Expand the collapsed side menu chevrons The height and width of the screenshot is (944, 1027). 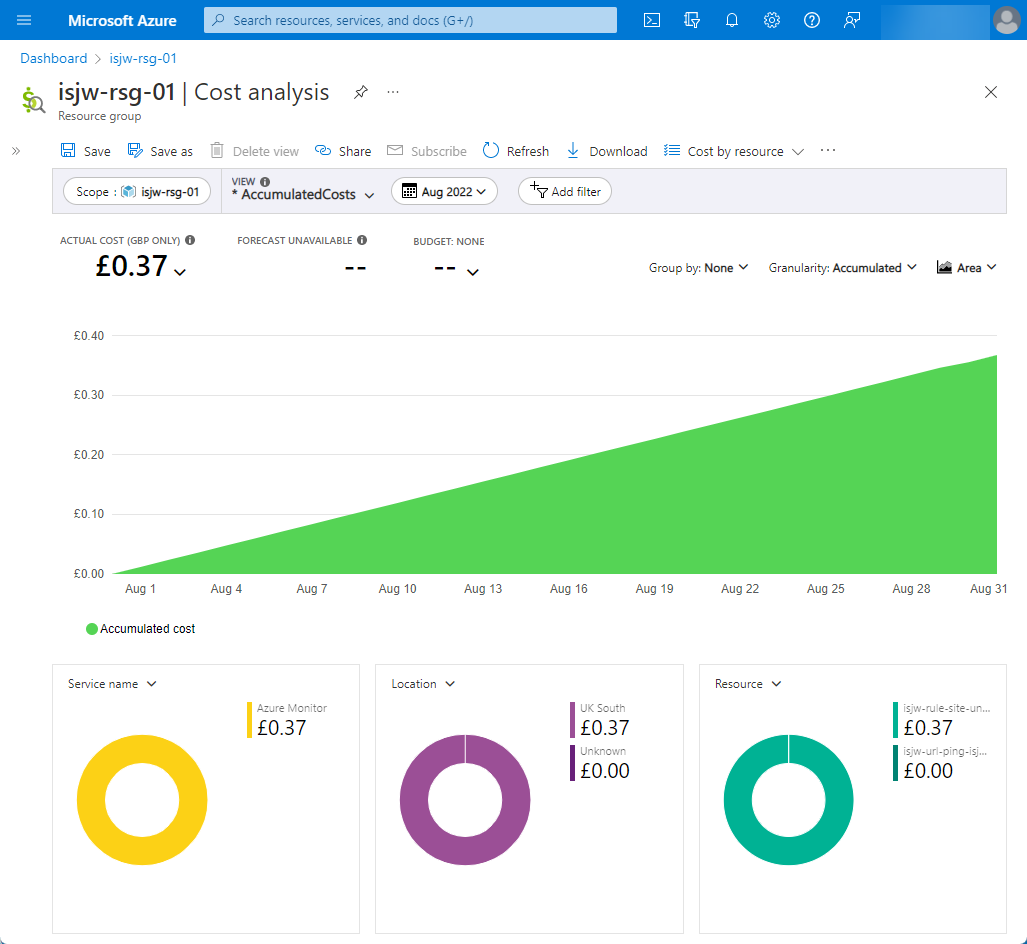(x=16, y=151)
